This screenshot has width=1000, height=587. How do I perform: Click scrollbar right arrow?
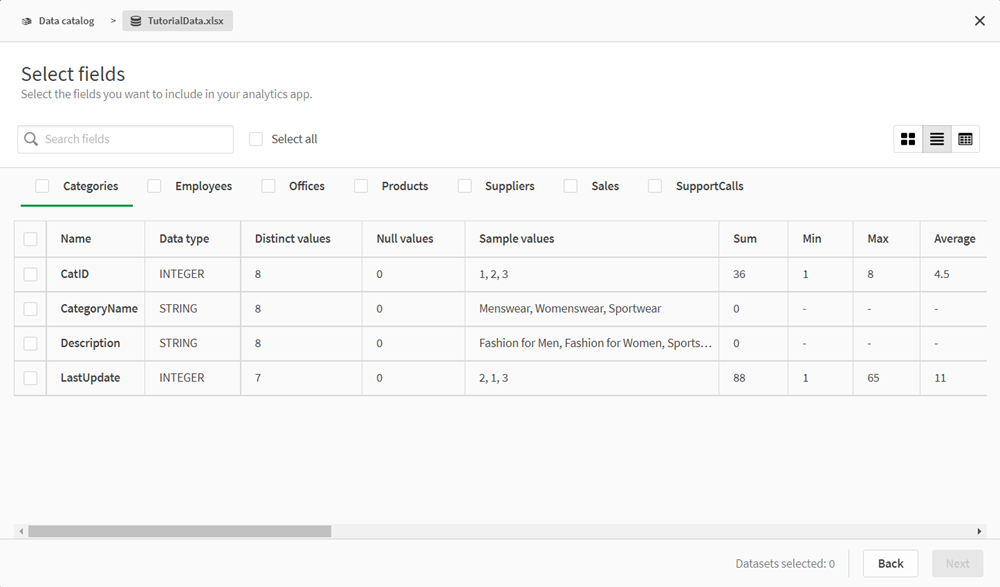pos(980,532)
